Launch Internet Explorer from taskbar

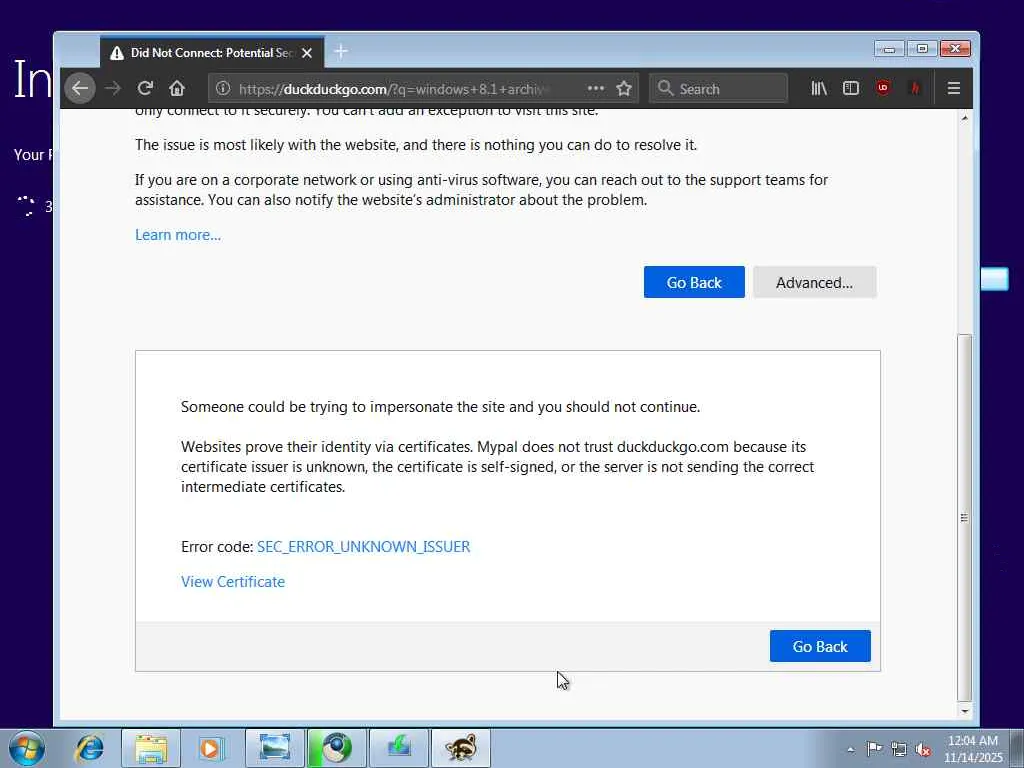(x=89, y=748)
